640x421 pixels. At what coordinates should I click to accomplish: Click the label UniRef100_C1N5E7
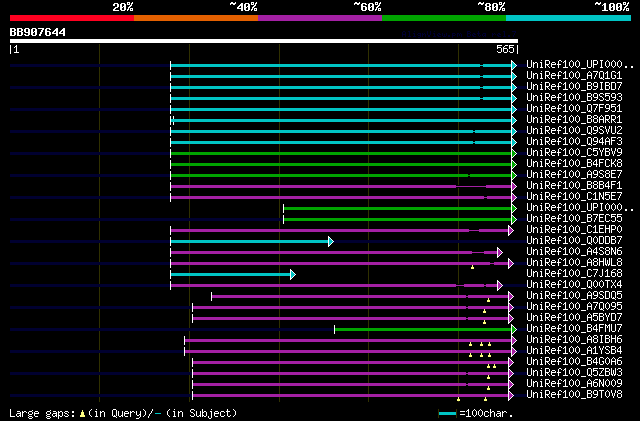click(574, 197)
